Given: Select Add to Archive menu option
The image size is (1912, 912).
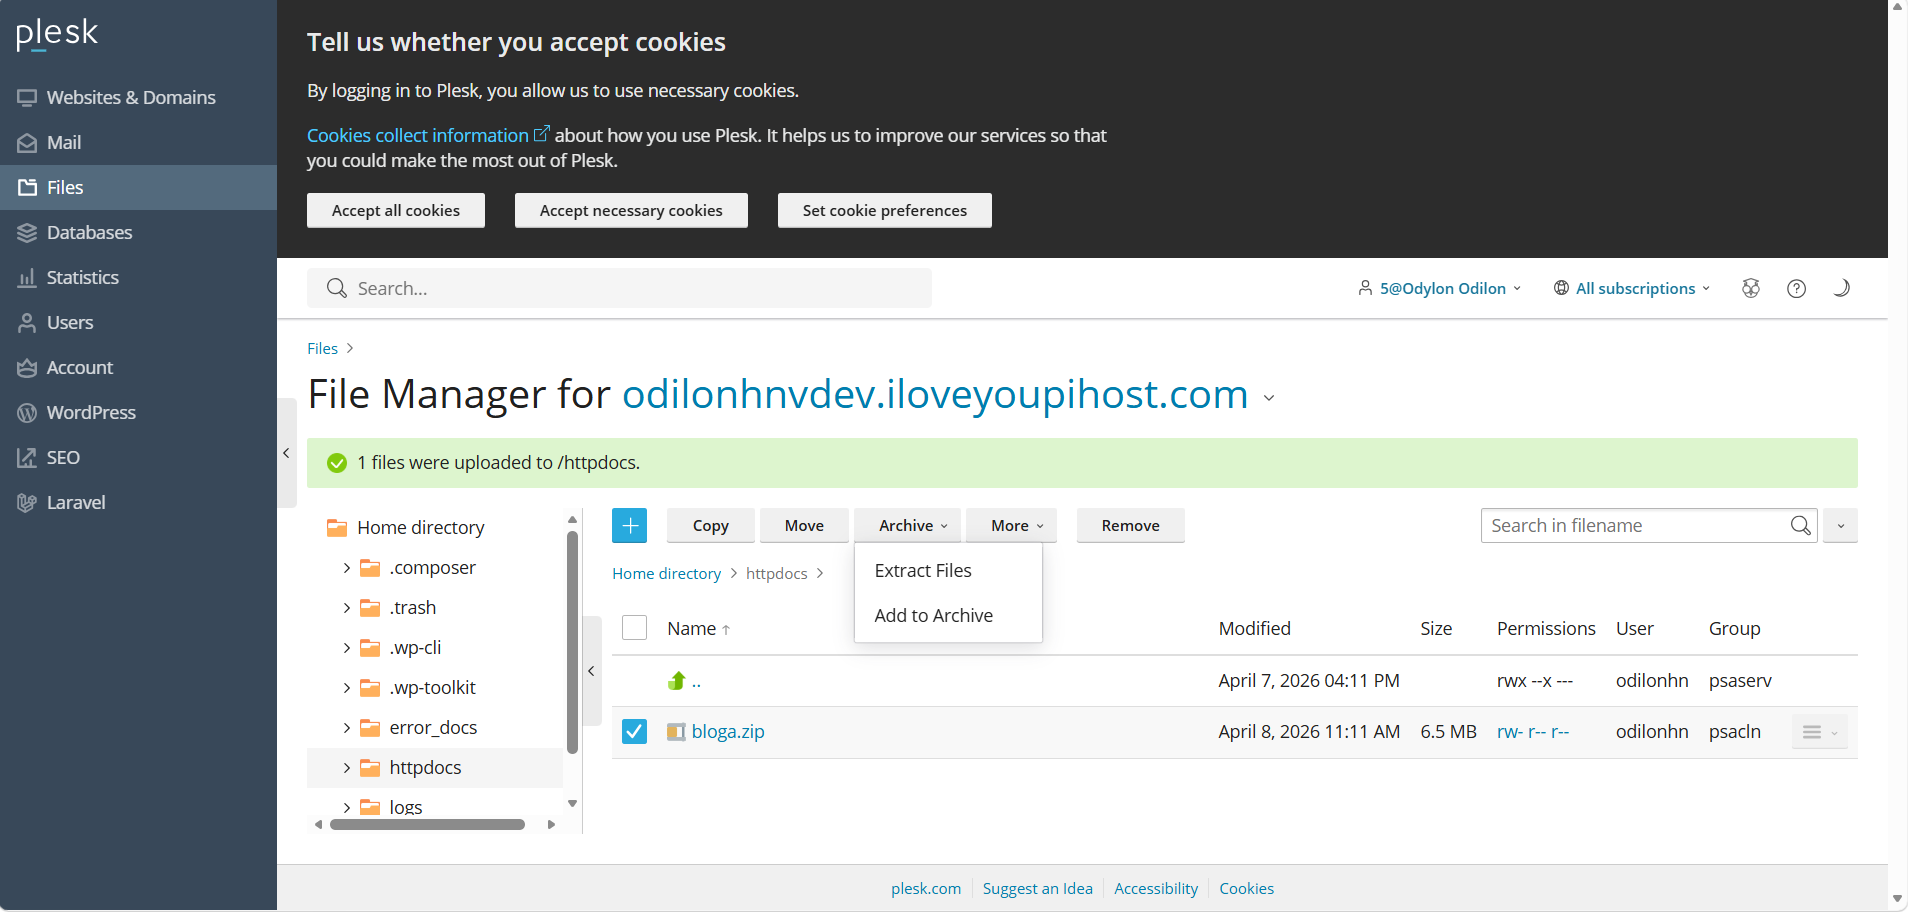Looking at the screenshot, I should 933,615.
